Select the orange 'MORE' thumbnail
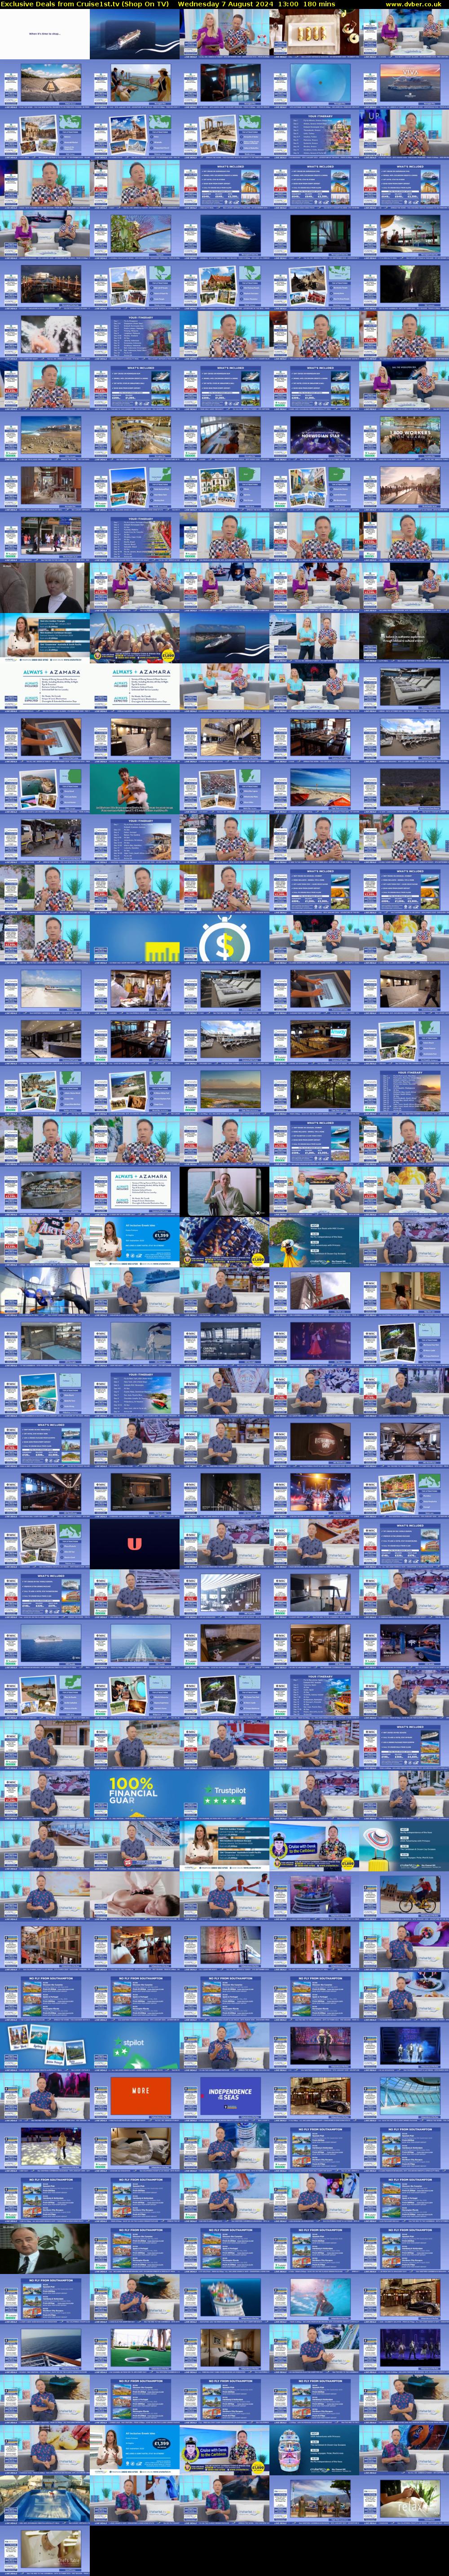Viewport: 449px width, 2576px height. coord(135,2096)
